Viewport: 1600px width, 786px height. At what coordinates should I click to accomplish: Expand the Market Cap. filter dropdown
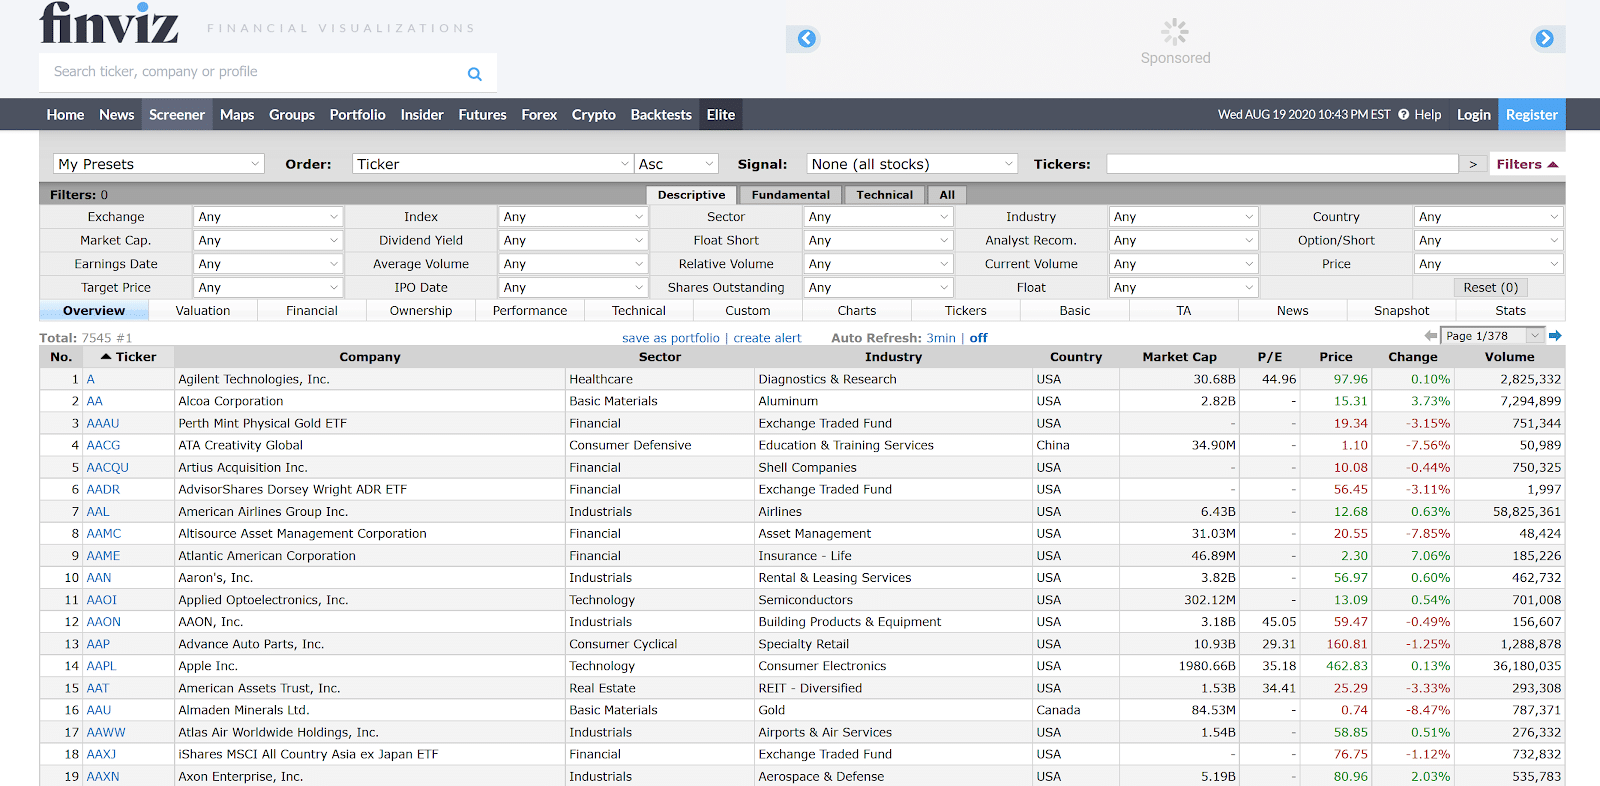pyautogui.click(x=268, y=241)
